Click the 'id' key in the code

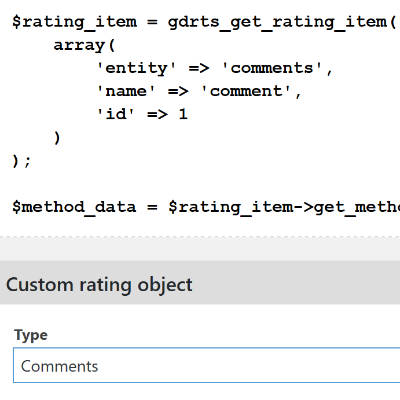tap(116, 114)
